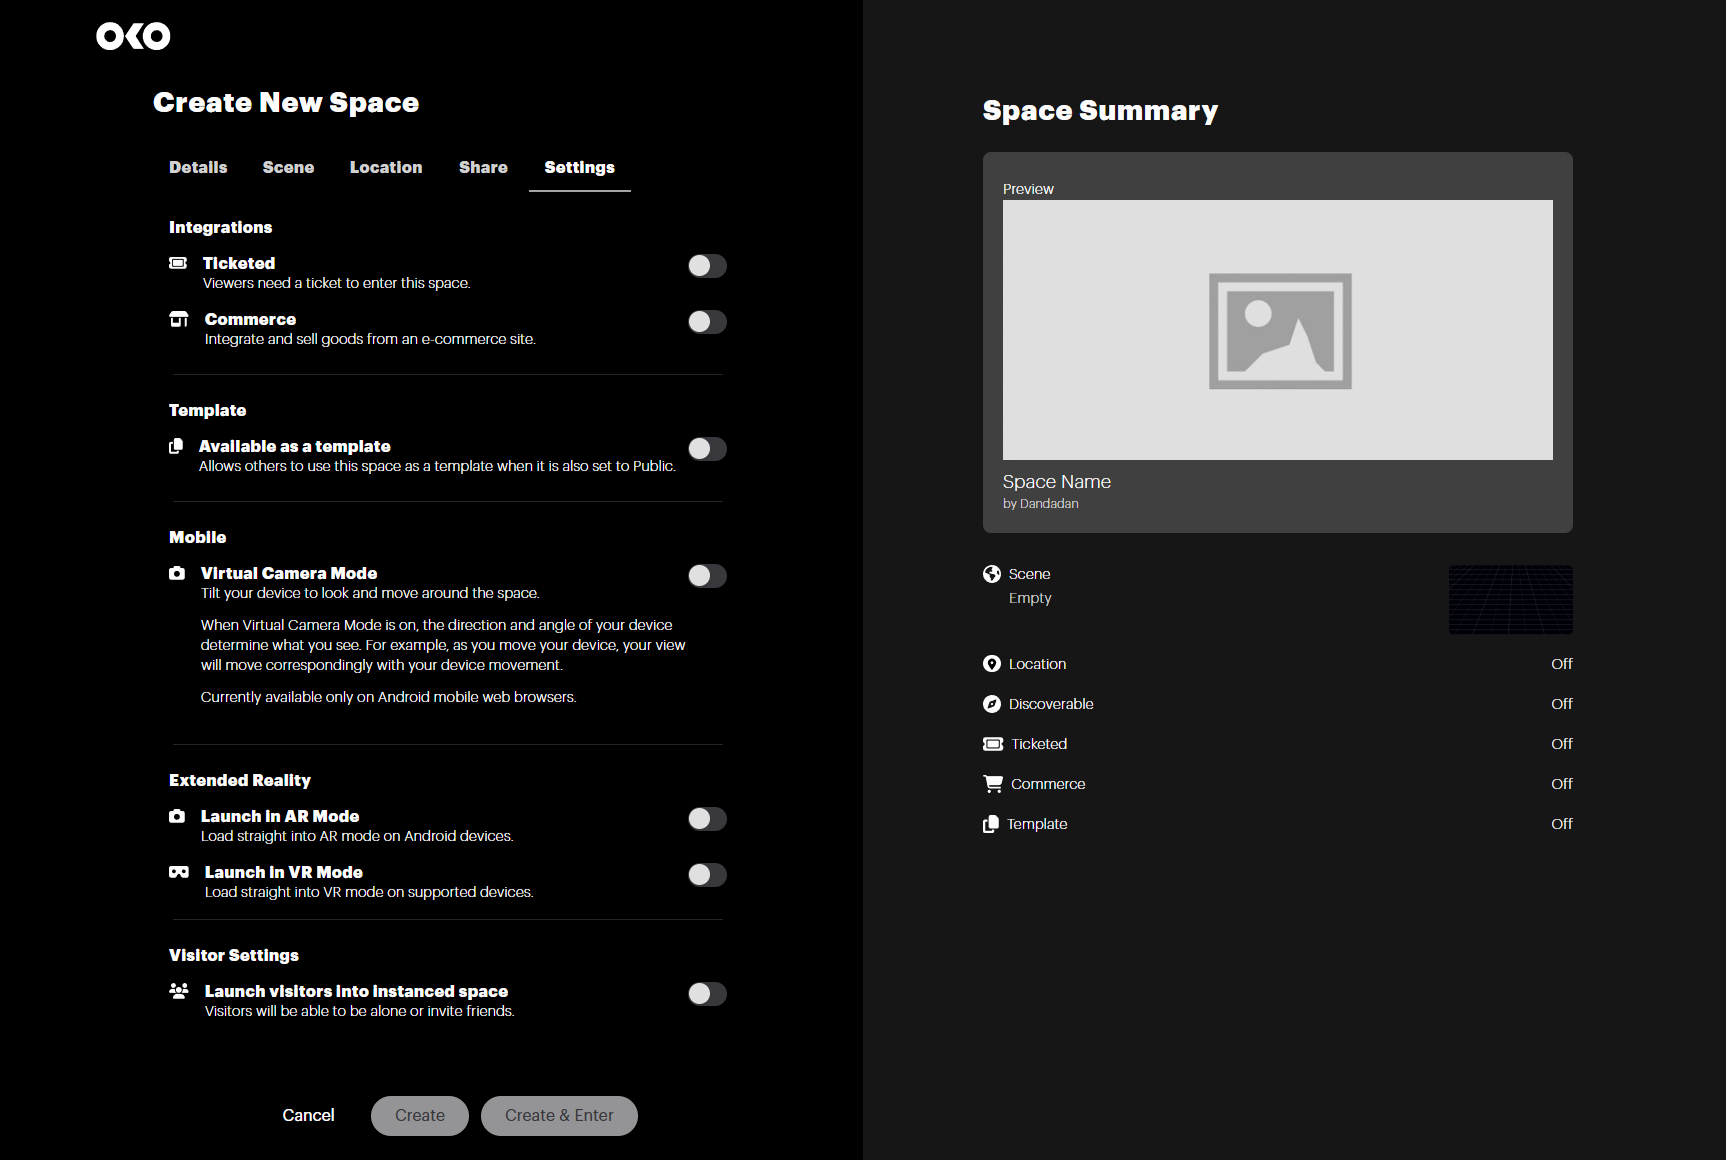This screenshot has width=1726, height=1160.
Task: Open the Location tab
Action: click(x=386, y=167)
